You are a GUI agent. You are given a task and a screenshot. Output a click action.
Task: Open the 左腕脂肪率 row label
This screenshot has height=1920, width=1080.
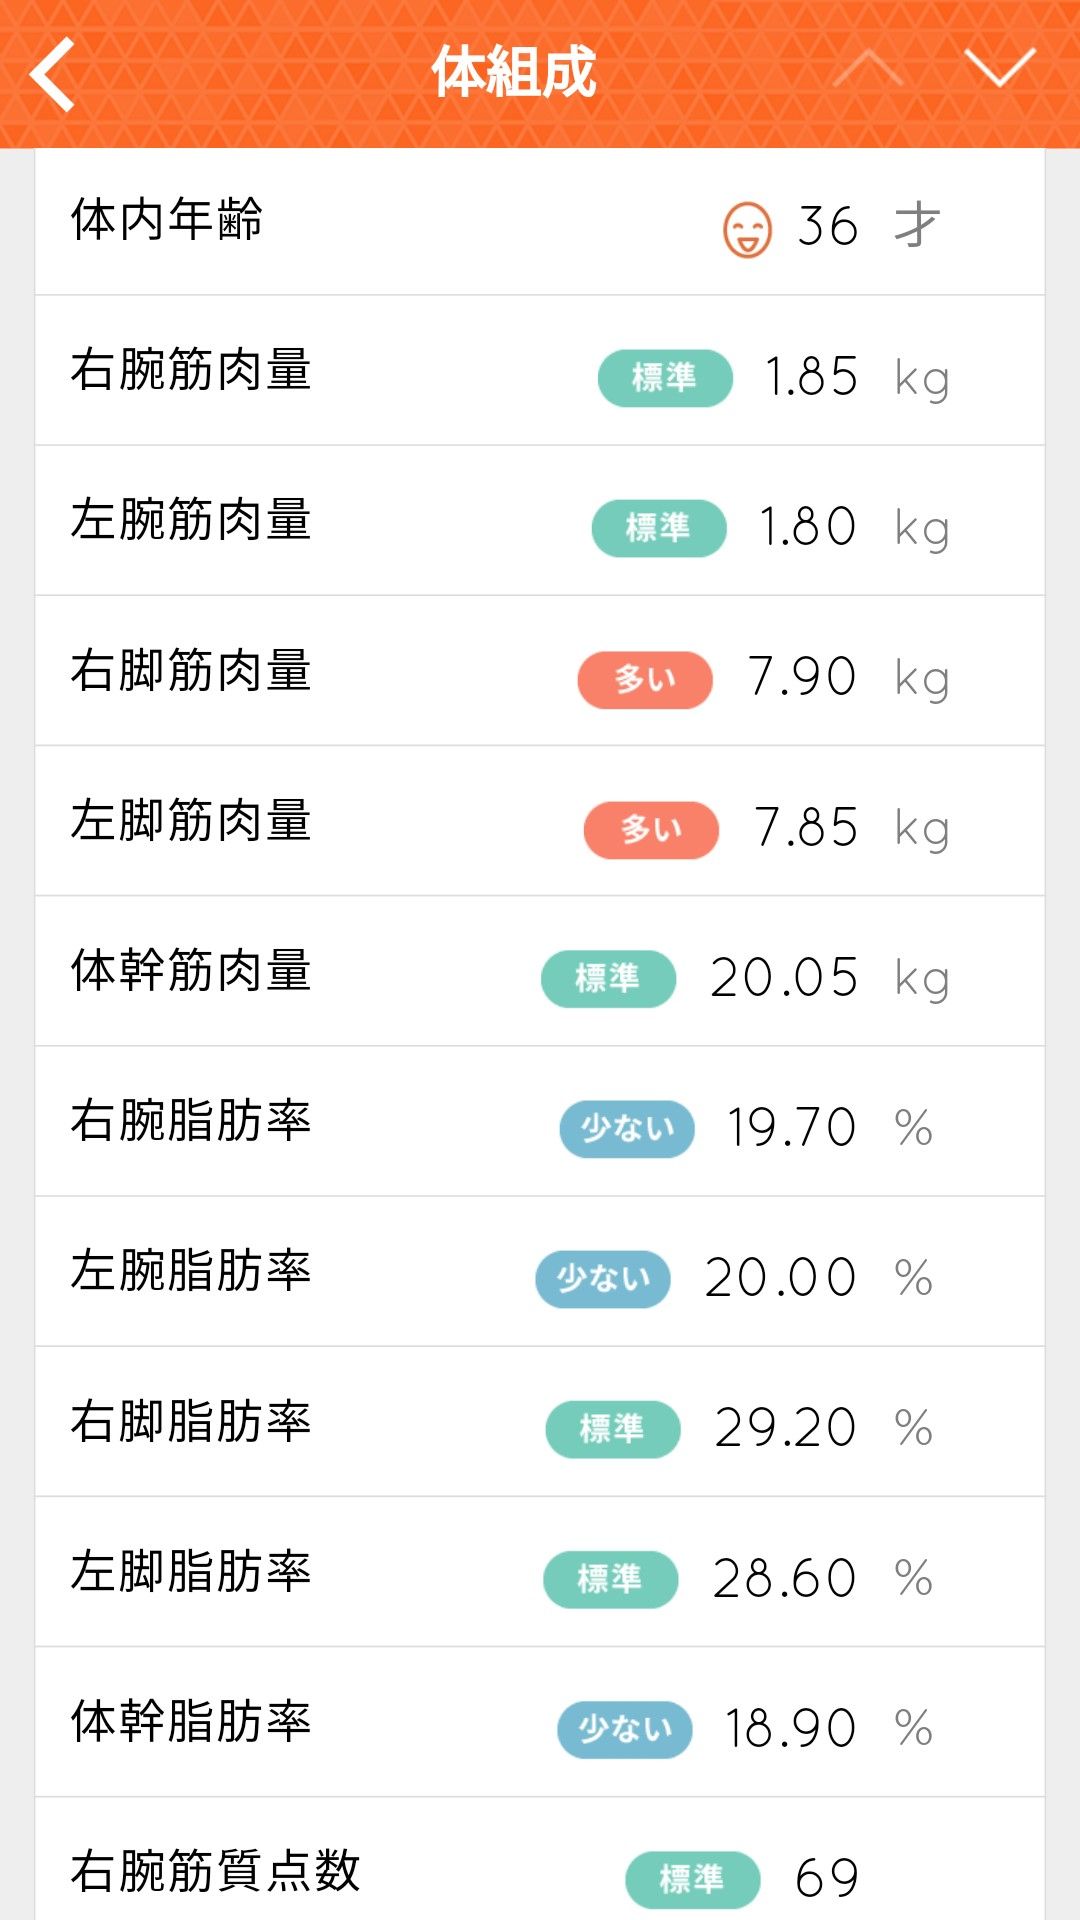click(191, 1271)
